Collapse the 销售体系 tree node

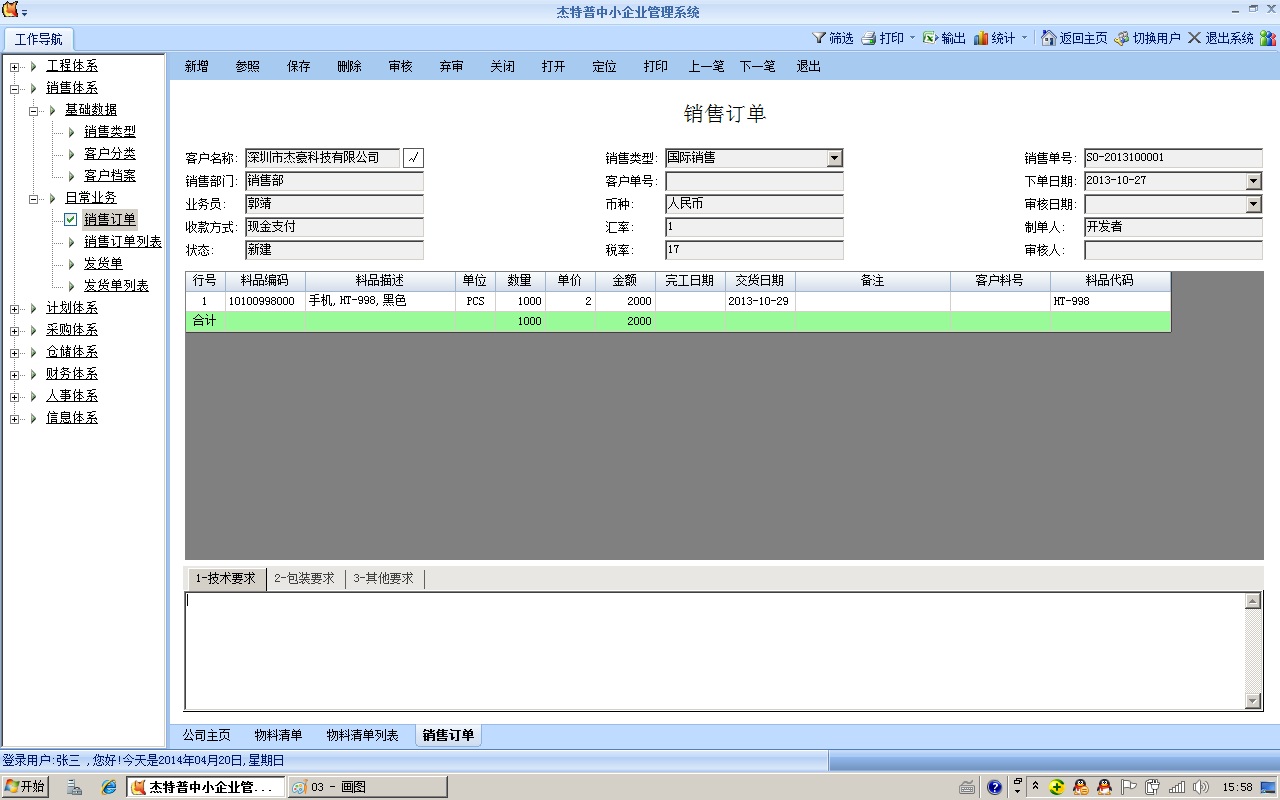tap(15, 89)
